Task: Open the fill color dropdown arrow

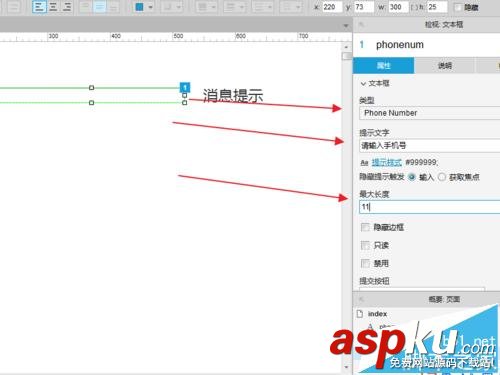Action: pos(150,7)
